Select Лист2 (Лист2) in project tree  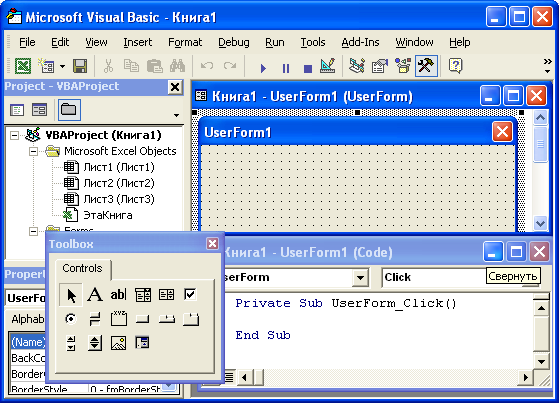pos(119,183)
